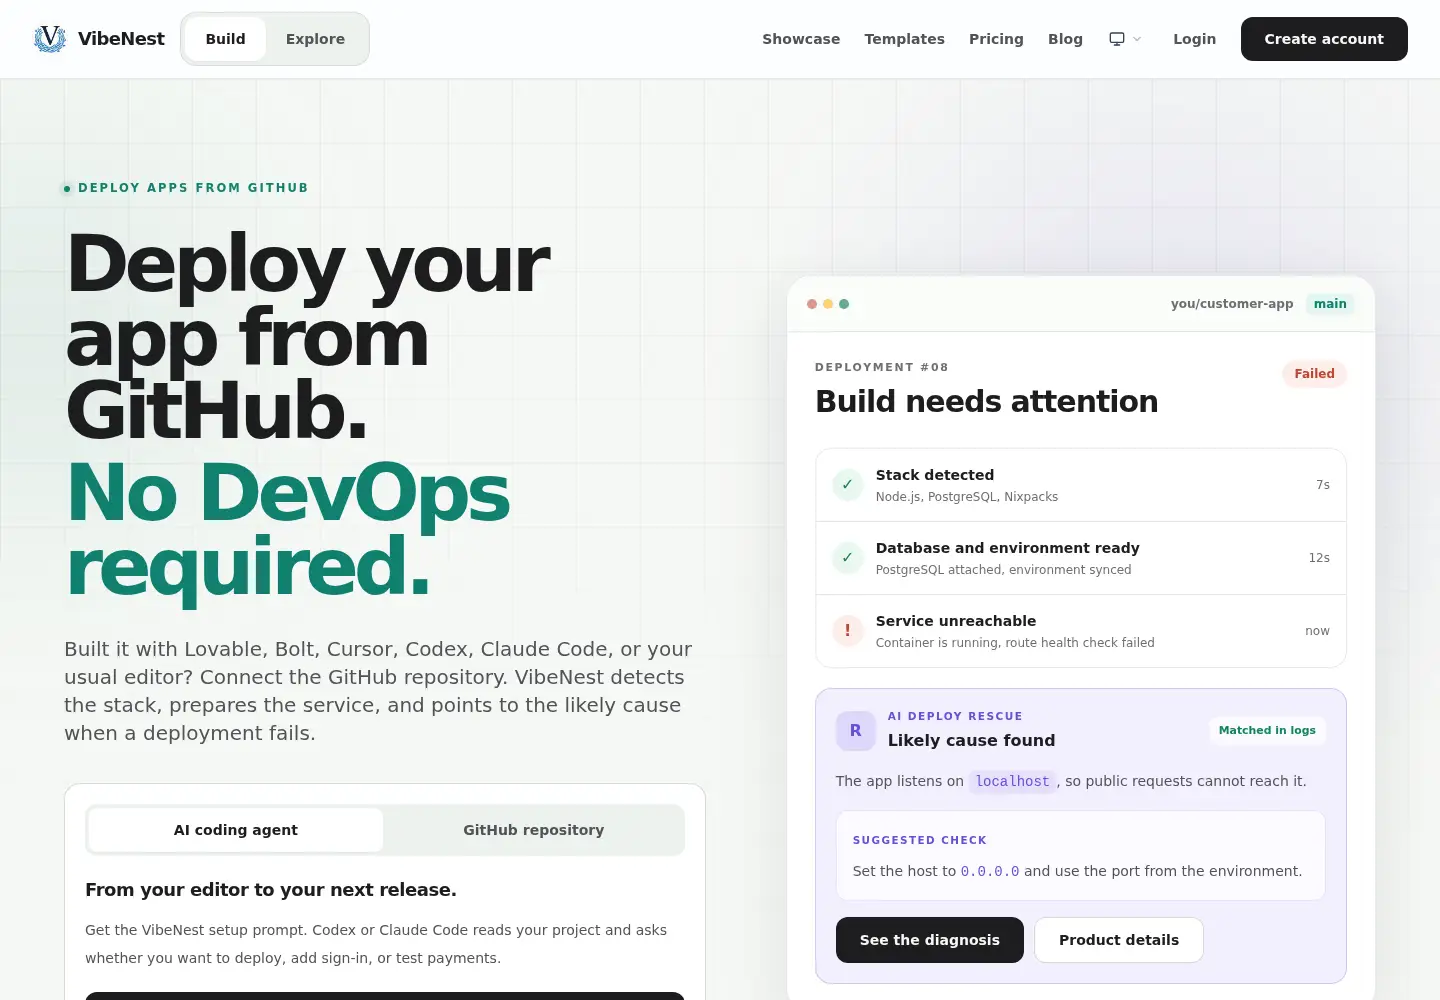Image resolution: width=1440 pixels, height=1000 pixels.
Task: Open the Pricing page
Action: [x=996, y=39]
